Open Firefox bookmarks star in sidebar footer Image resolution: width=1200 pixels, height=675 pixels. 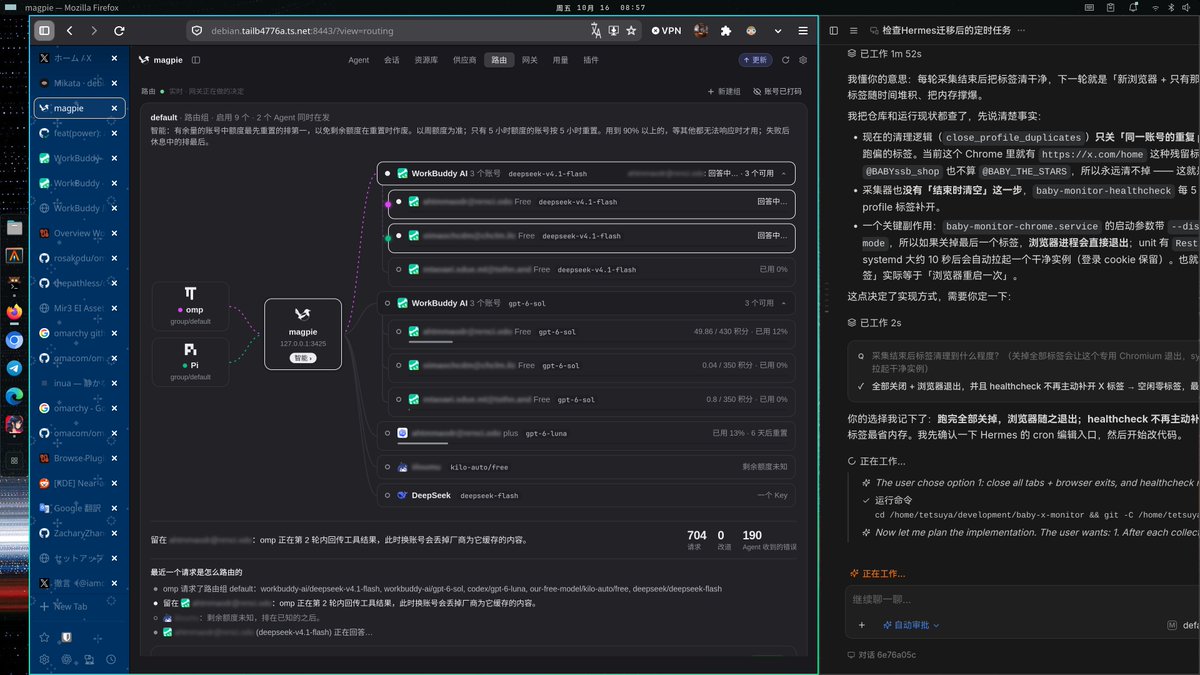click(x=44, y=637)
